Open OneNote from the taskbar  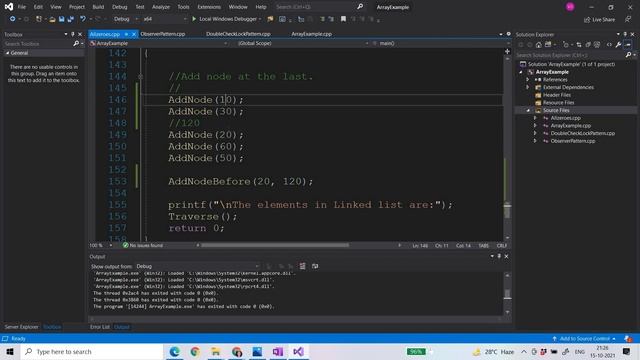(278, 351)
